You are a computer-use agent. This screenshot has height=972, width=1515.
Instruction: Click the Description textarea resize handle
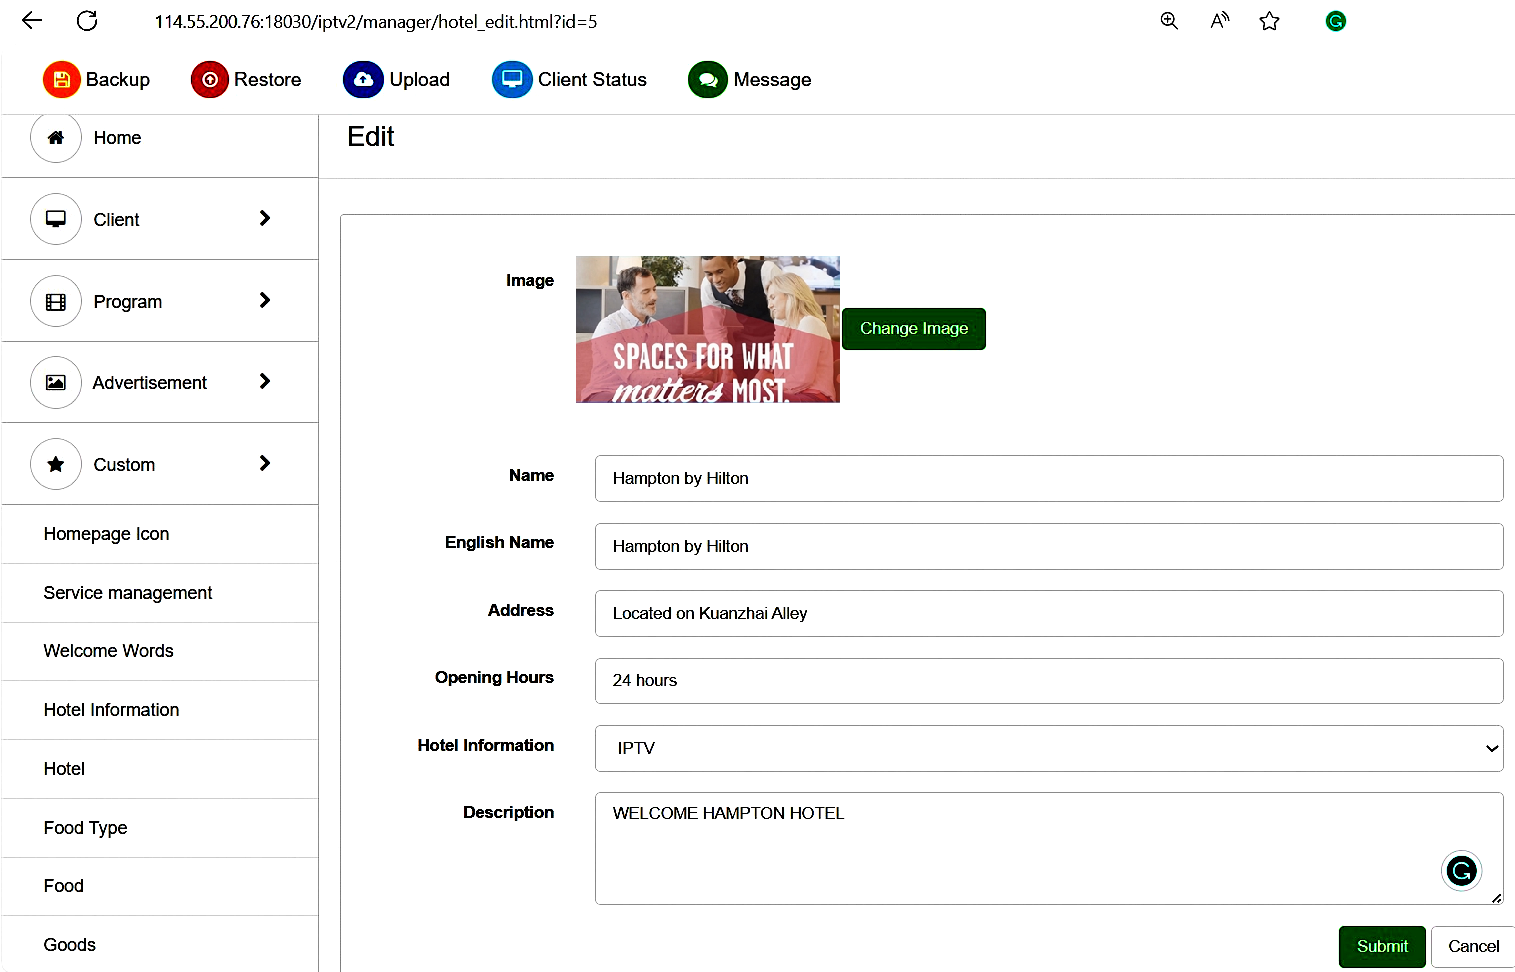pyautogui.click(x=1496, y=898)
